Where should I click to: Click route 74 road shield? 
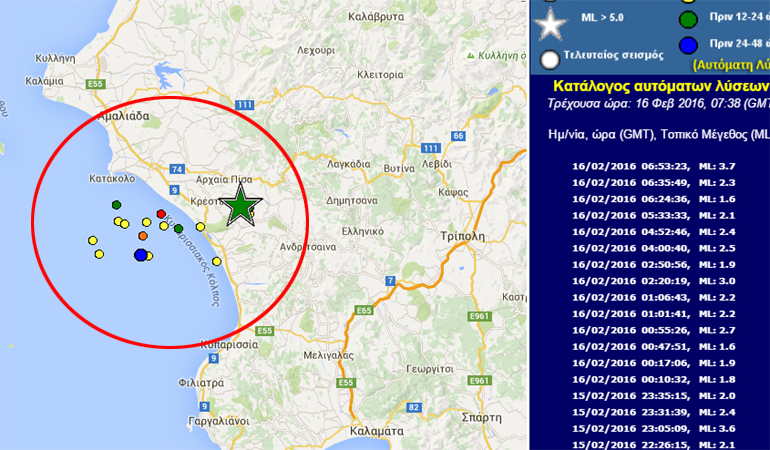[177, 169]
